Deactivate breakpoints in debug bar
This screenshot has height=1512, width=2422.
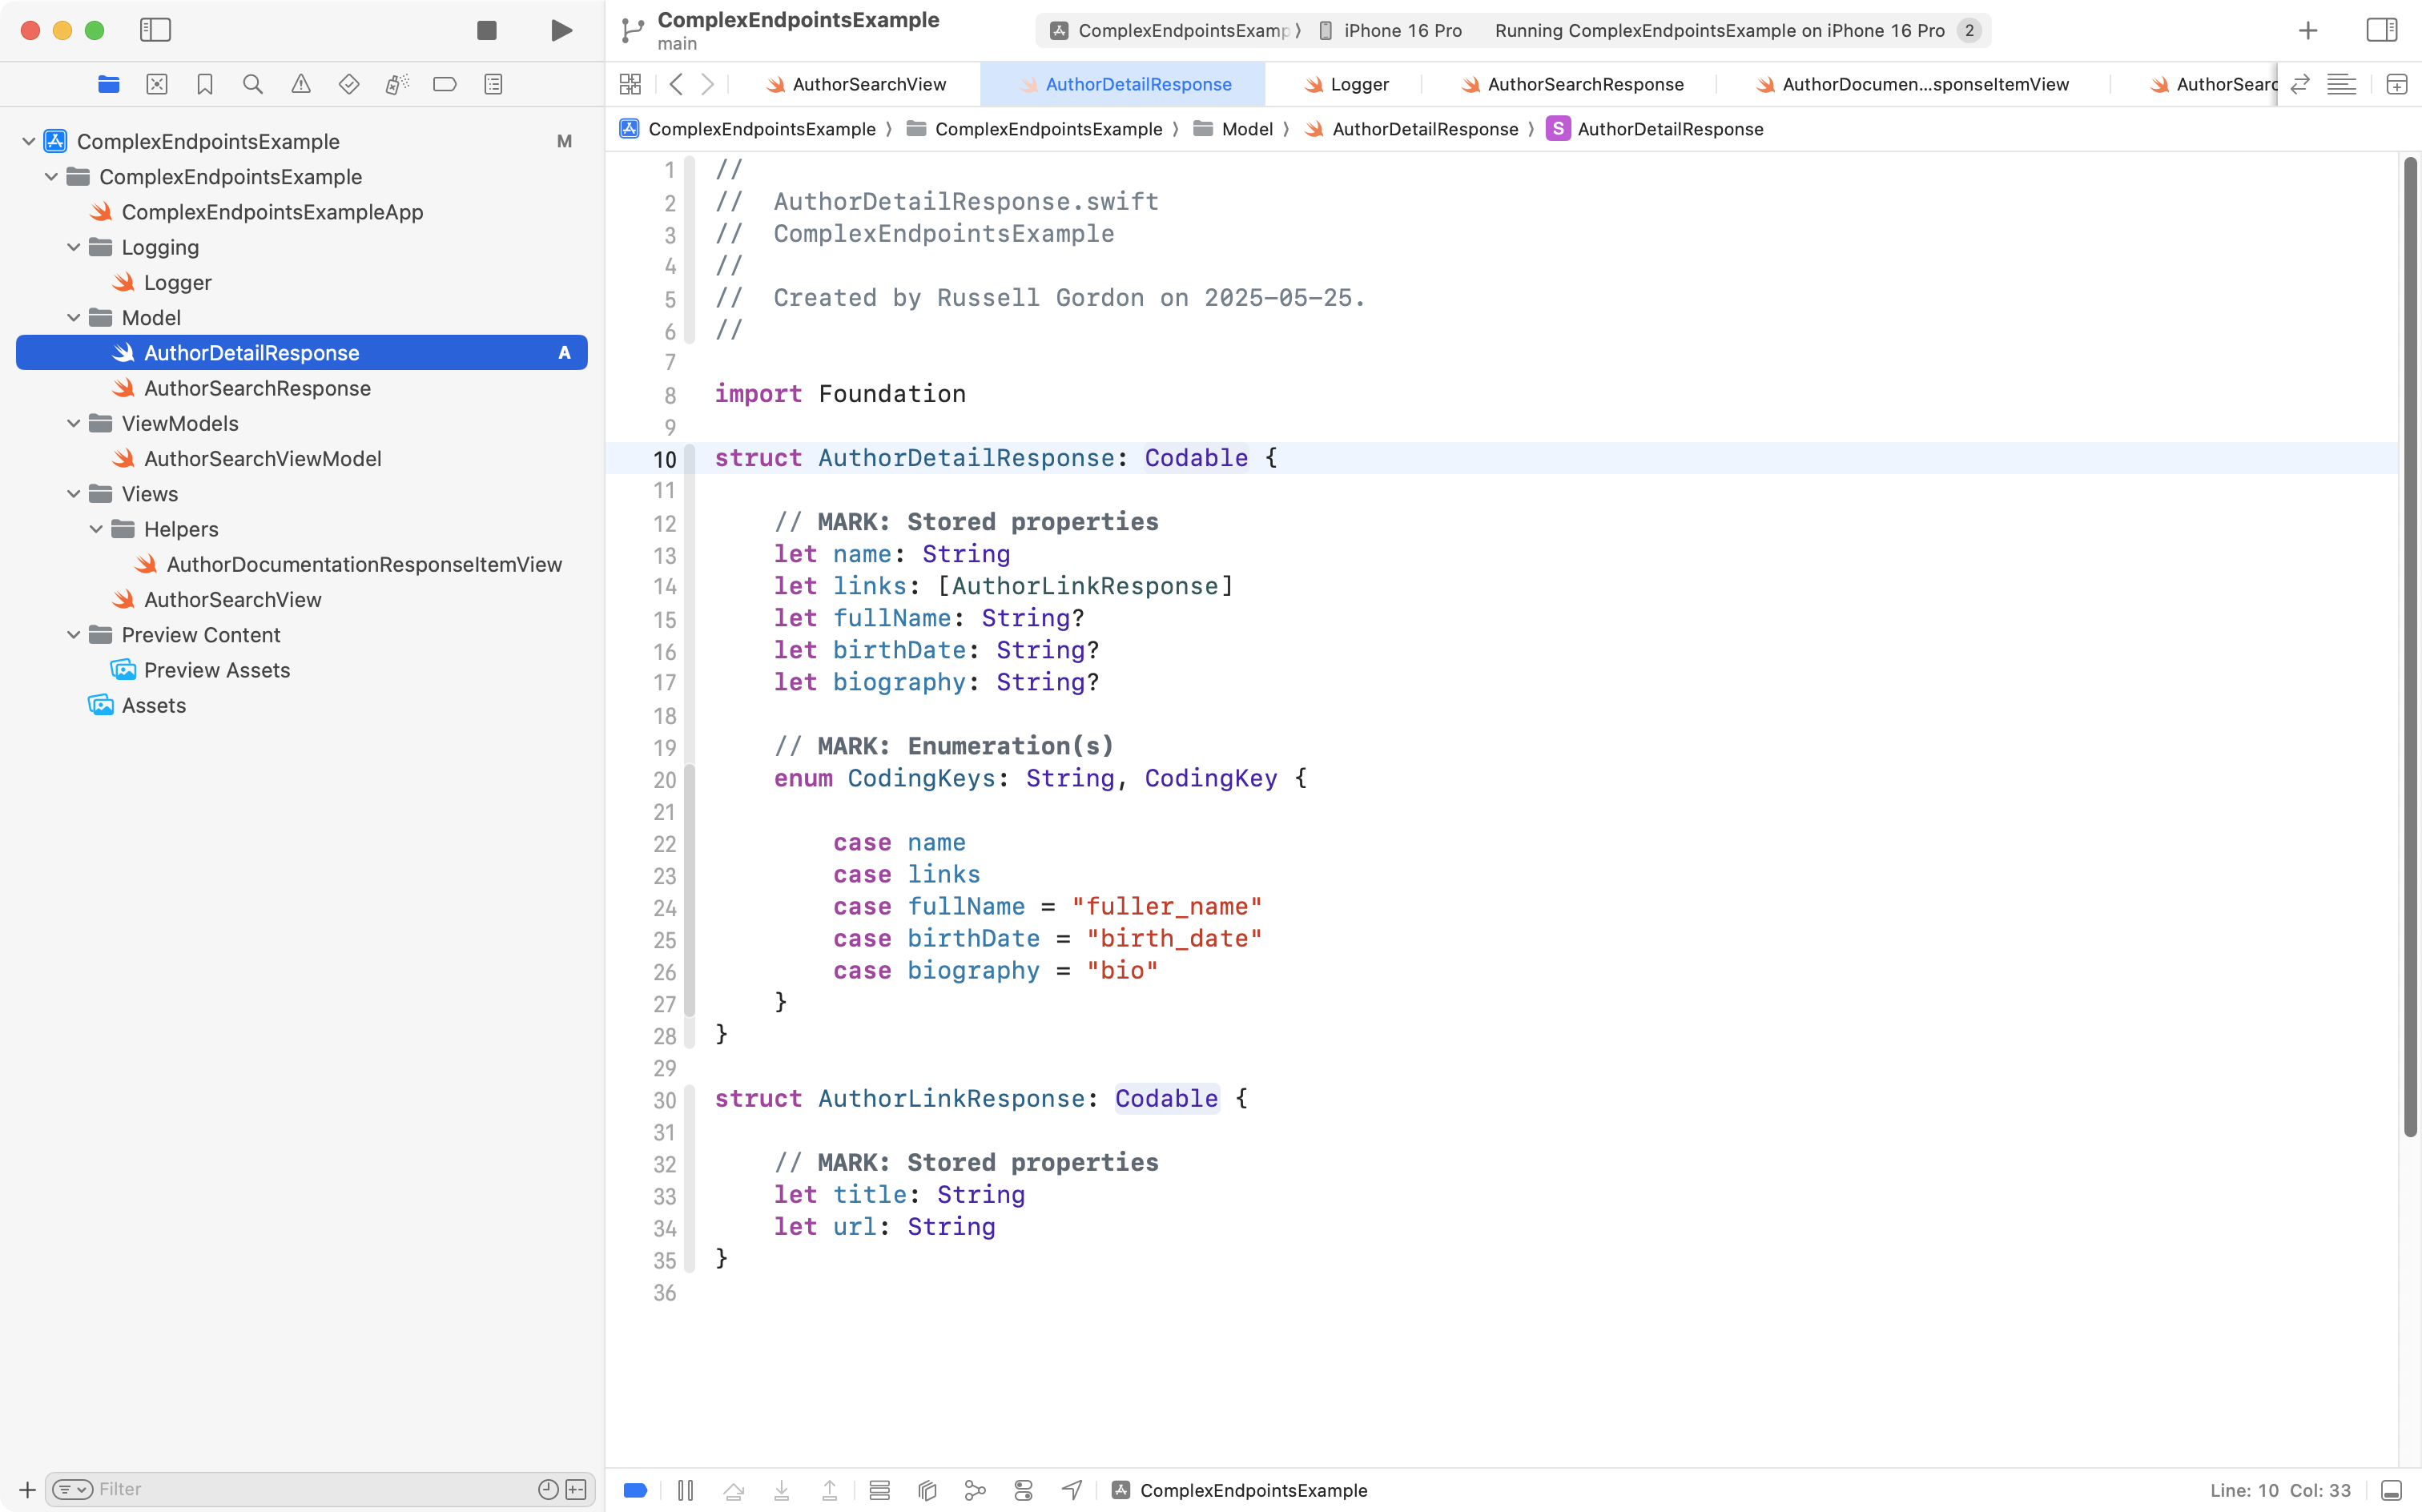(635, 1490)
